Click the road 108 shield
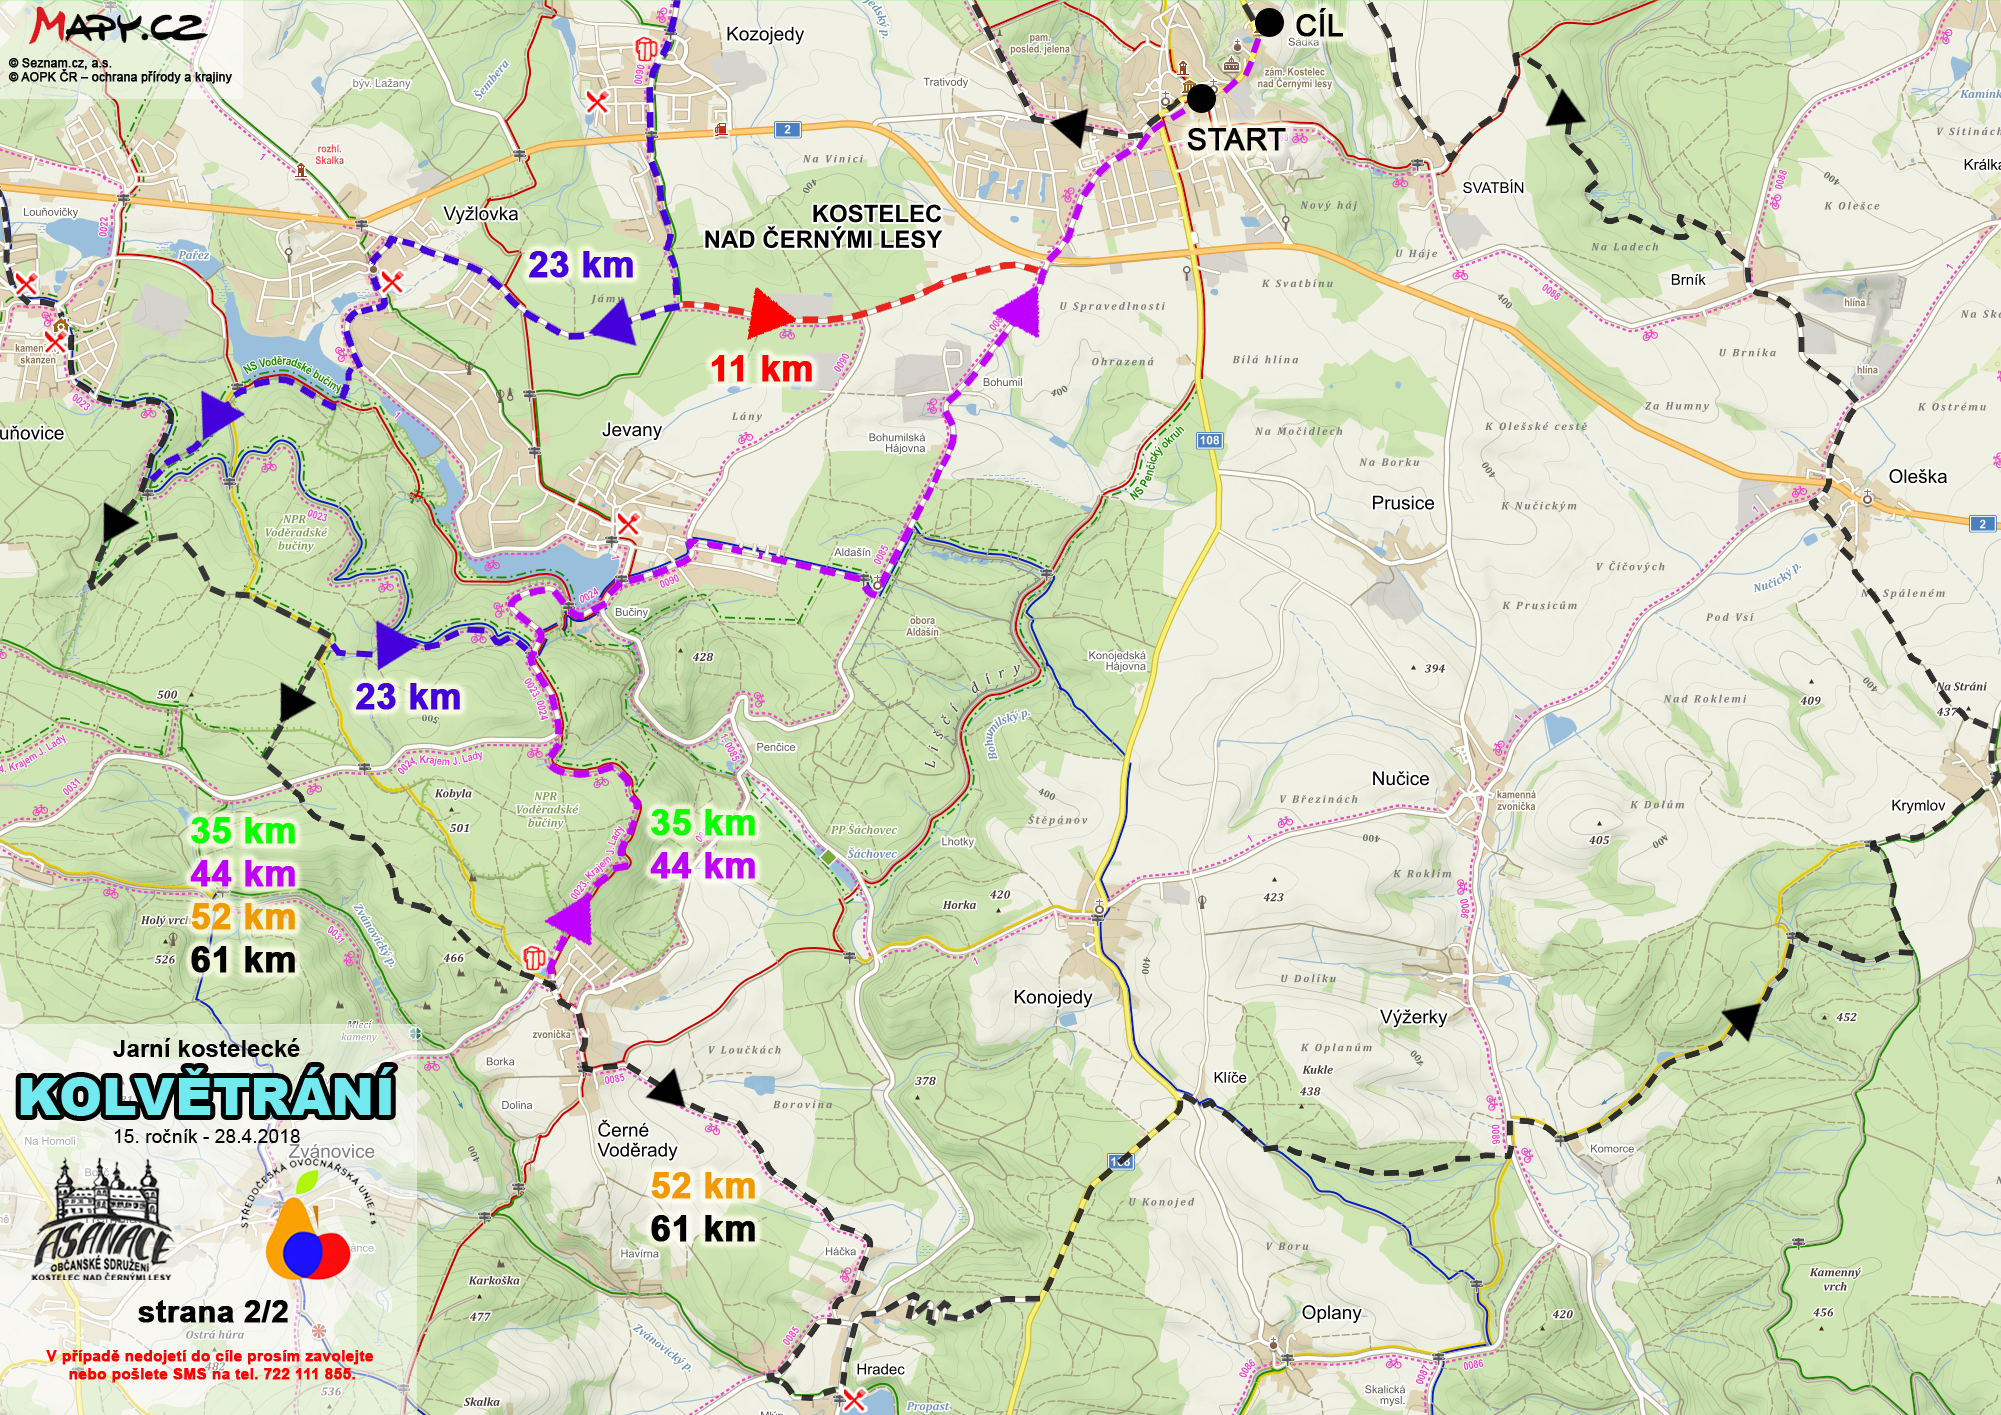Screen dimensions: 2001x1415 coord(1209,440)
